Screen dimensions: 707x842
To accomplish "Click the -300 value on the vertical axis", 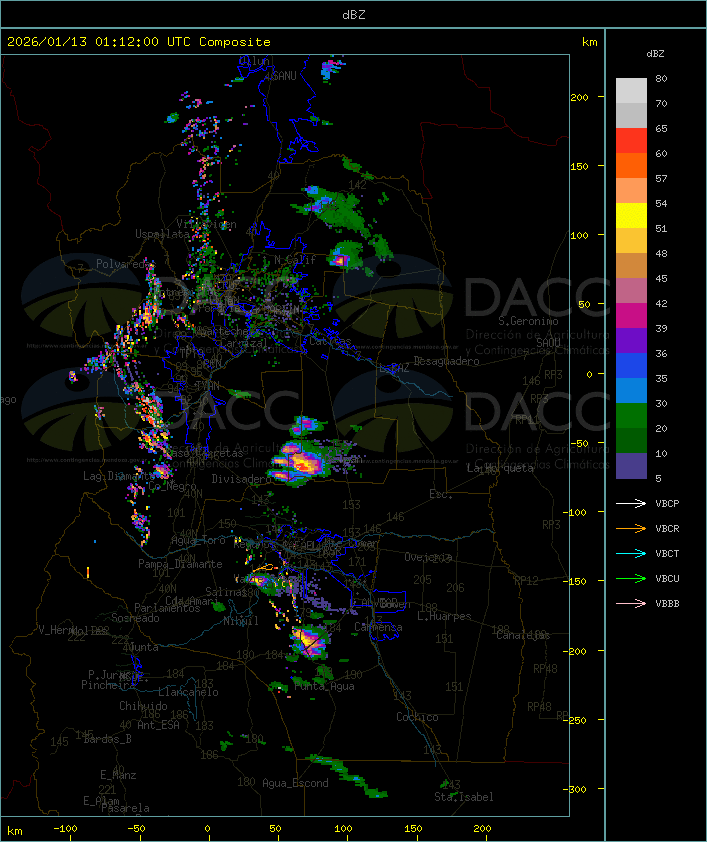I will point(577,789).
